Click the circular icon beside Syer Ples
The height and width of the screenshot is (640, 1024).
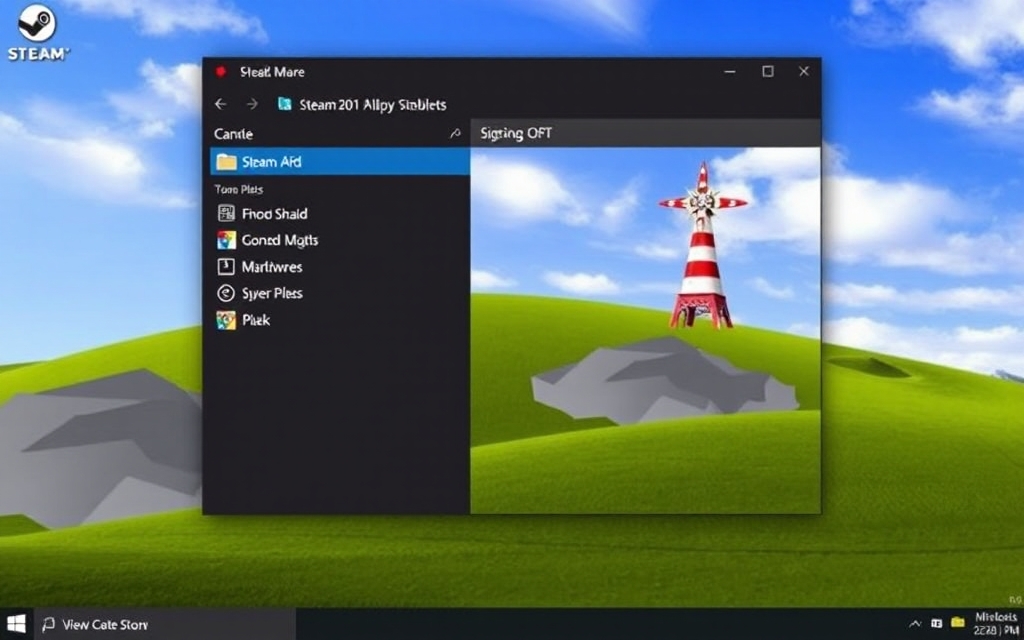click(x=225, y=293)
